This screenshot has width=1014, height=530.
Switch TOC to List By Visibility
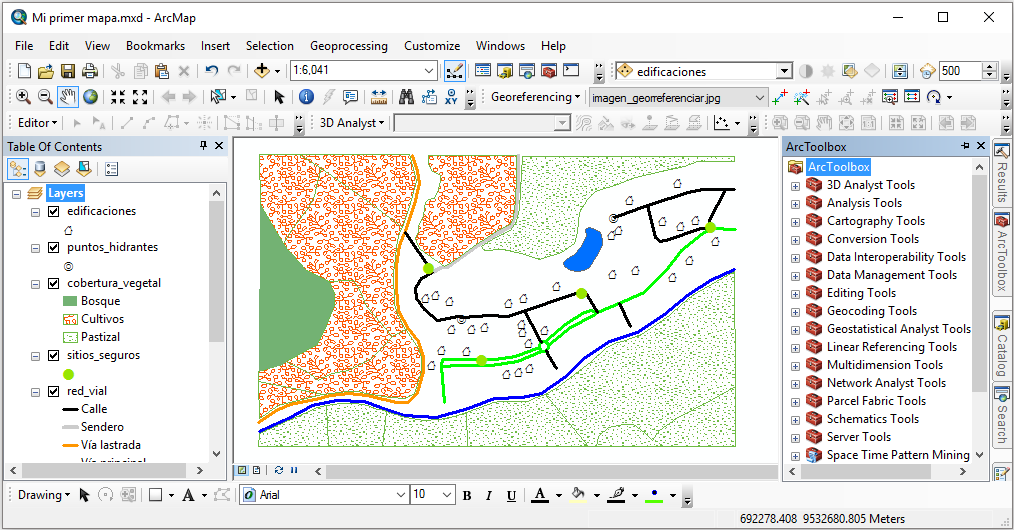(x=61, y=169)
